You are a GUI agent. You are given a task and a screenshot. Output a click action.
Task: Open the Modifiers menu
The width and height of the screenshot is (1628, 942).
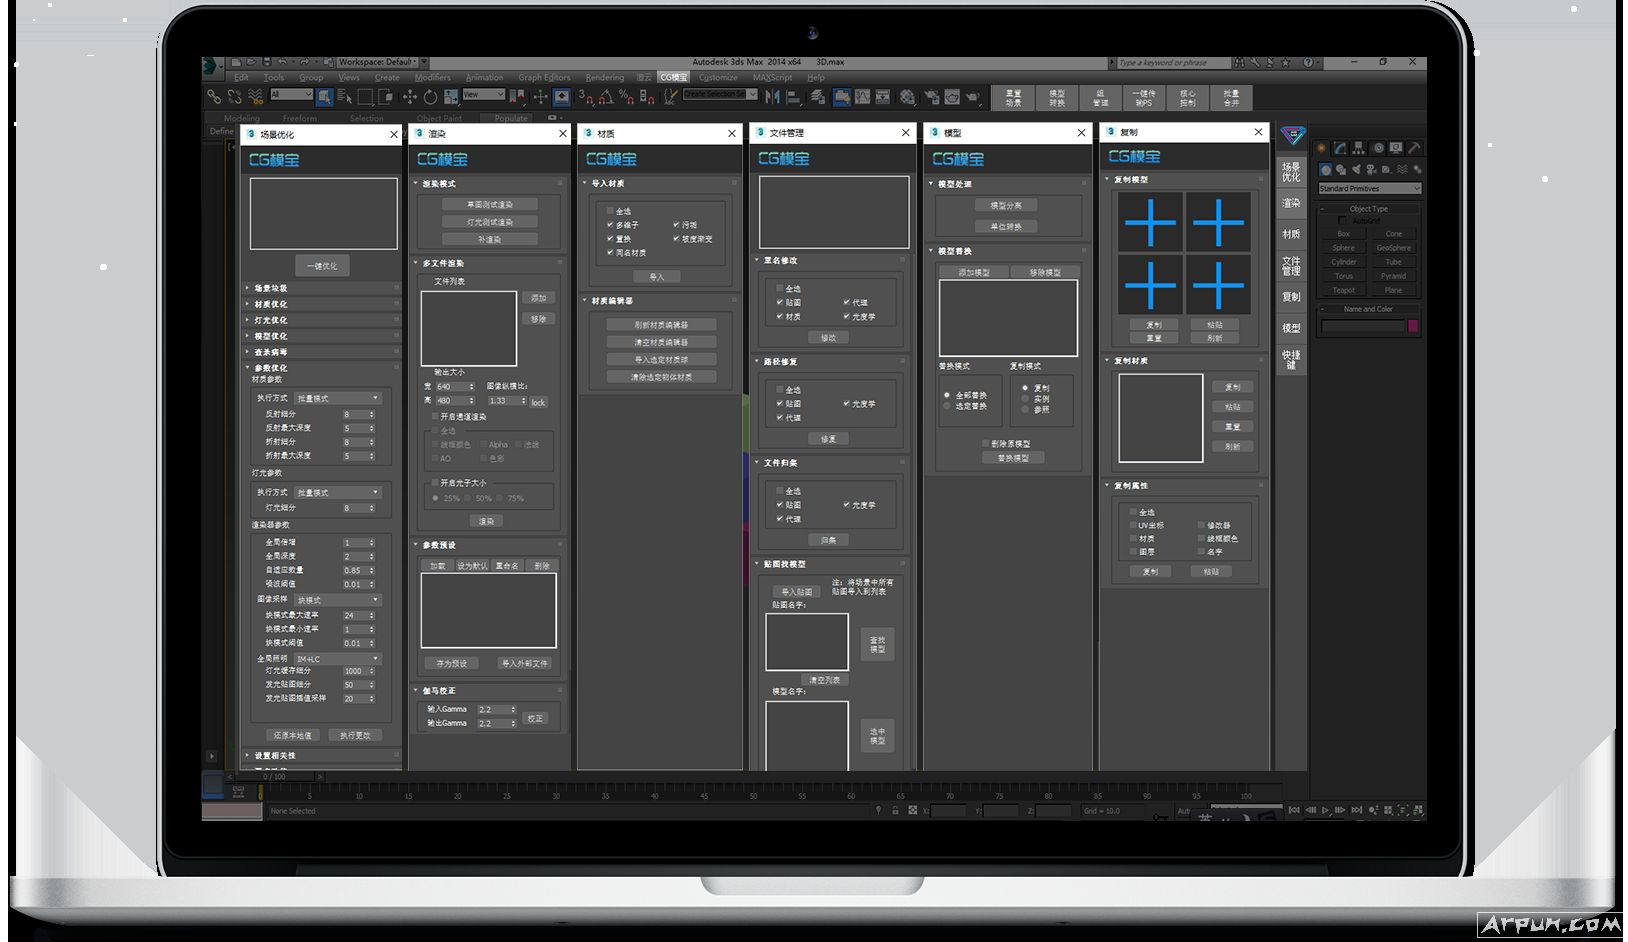(x=432, y=77)
